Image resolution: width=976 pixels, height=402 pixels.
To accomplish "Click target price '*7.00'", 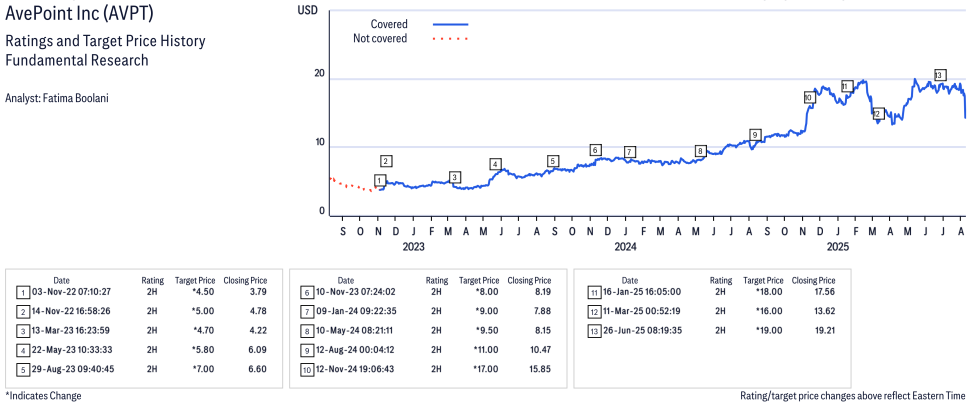I will (204, 369).
